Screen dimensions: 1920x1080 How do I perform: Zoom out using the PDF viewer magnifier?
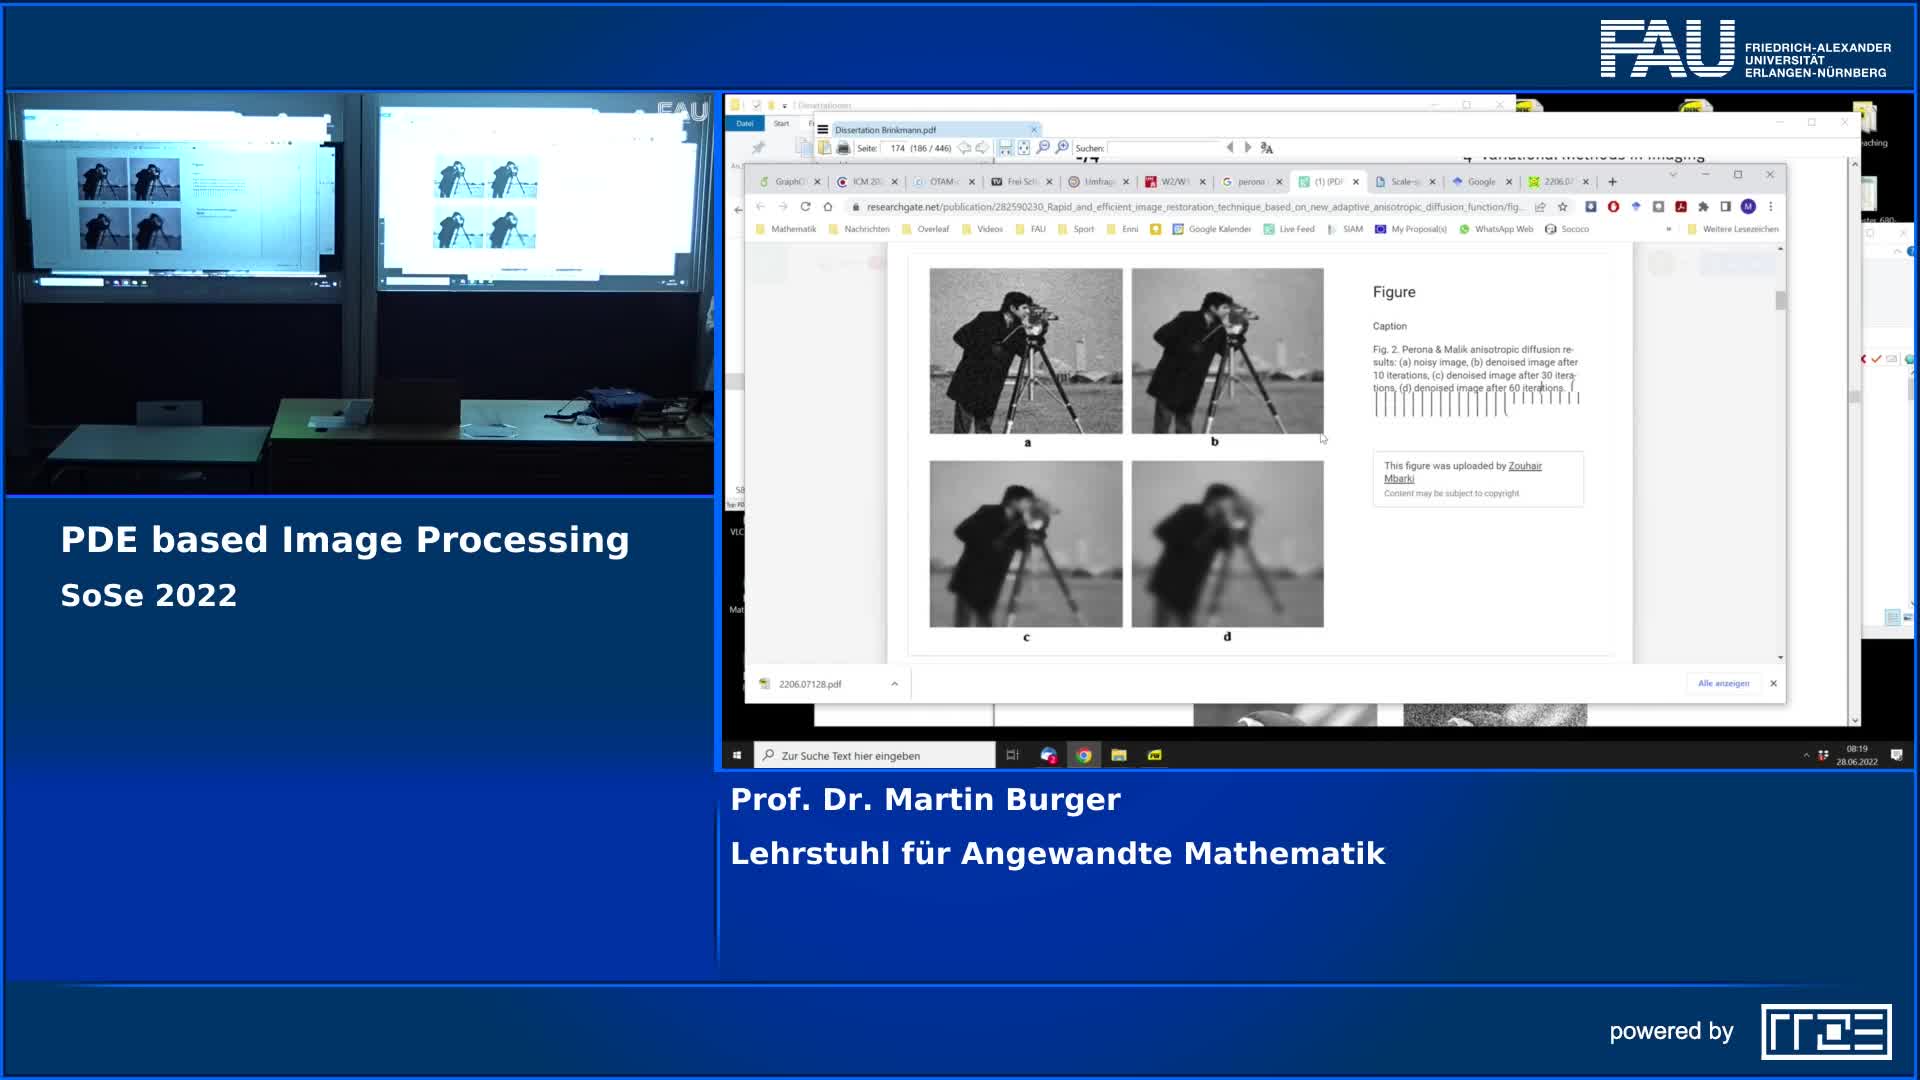point(1043,147)
